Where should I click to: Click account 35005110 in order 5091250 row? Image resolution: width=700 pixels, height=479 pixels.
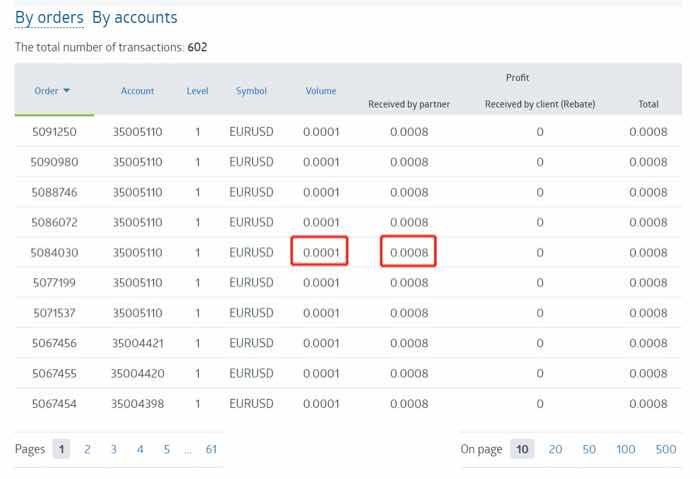pyautogui.click(x=138, y=132)
